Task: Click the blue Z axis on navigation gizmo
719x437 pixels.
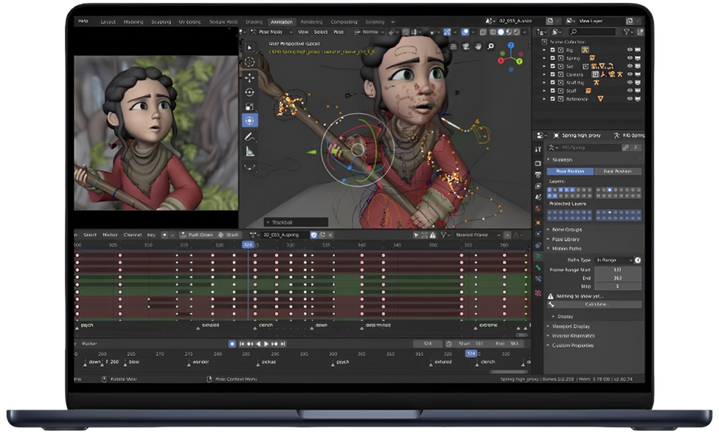Action: pos(511,45)
